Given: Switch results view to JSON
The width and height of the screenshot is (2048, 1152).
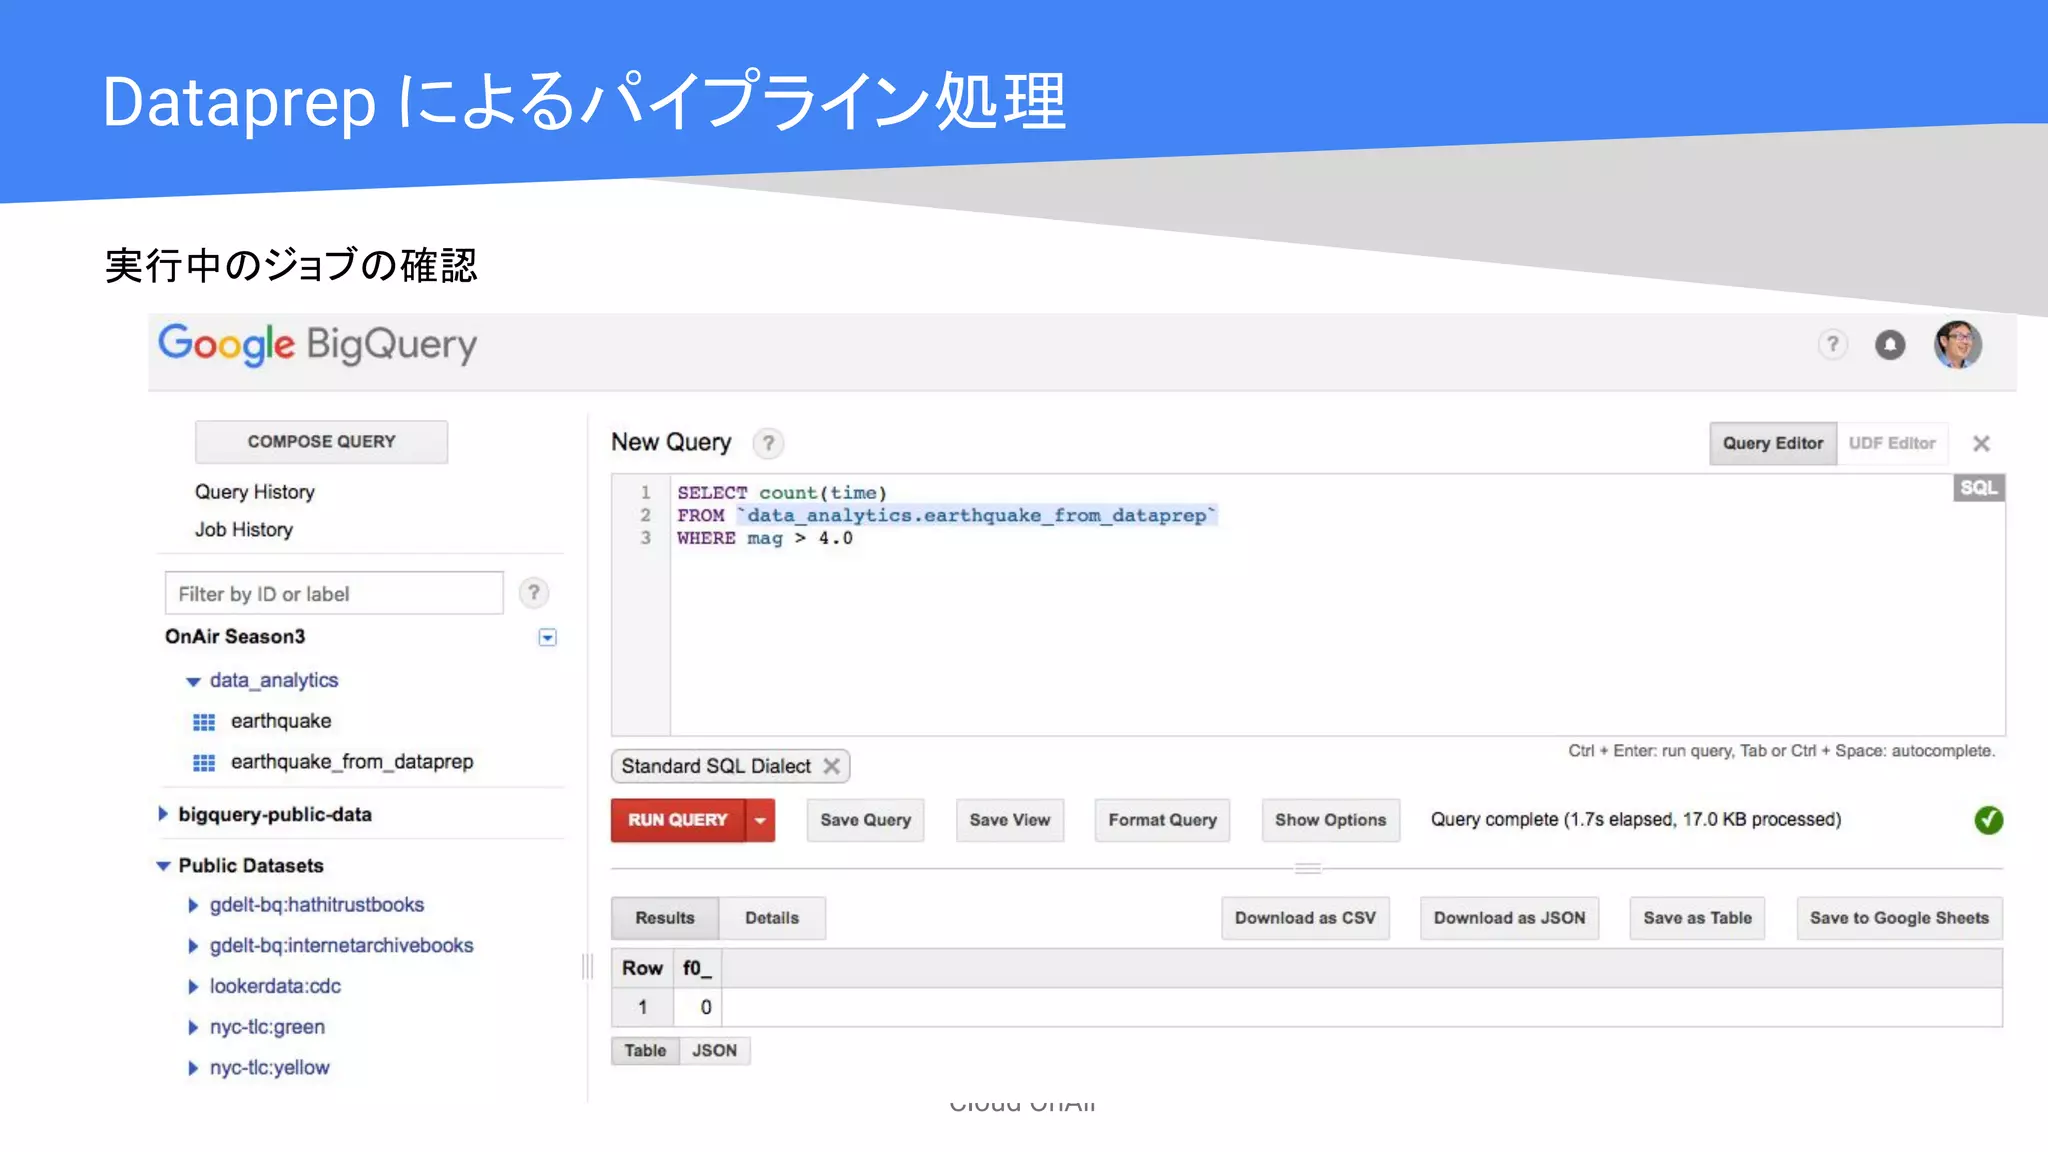Looking at the screenshot, I should tap(714, 1051).
